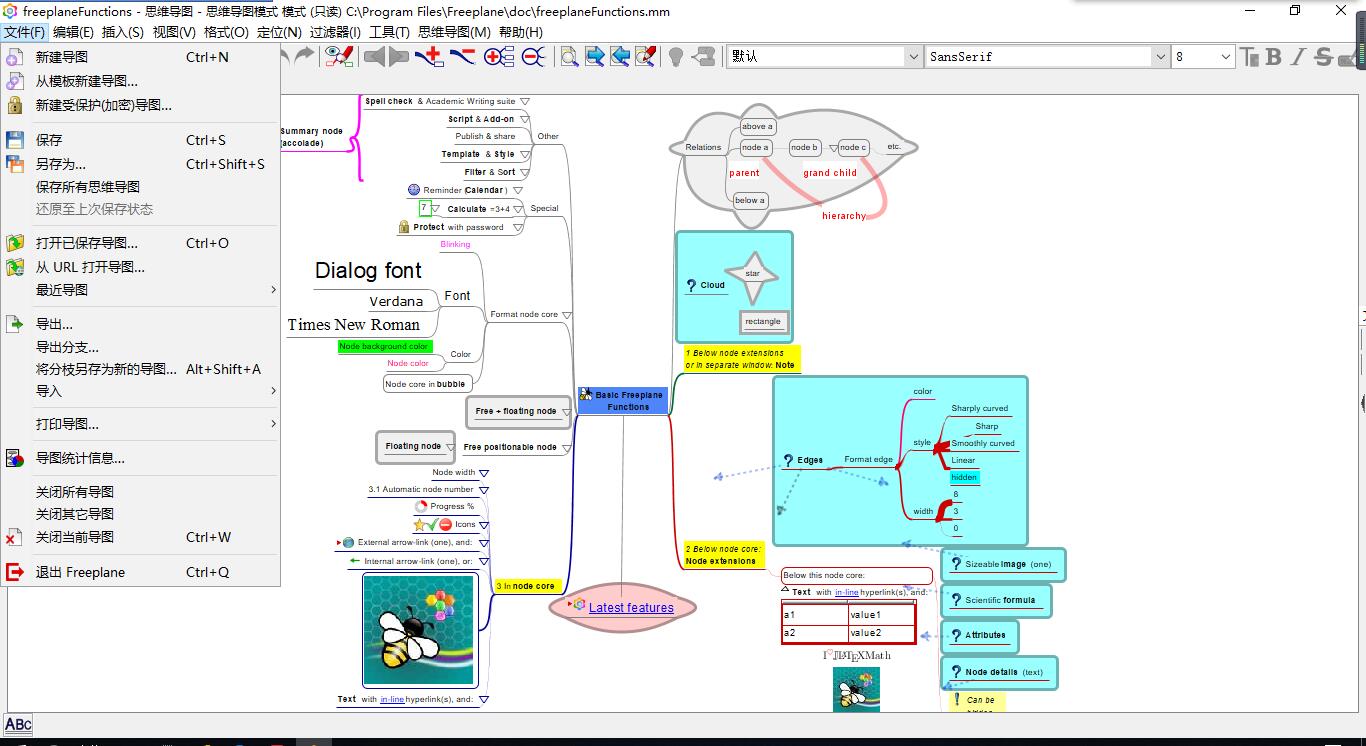The image size is (1366, 746).
Task: Toggle strikethrough formatting in the toolbar
Action: click(1323, 57)
